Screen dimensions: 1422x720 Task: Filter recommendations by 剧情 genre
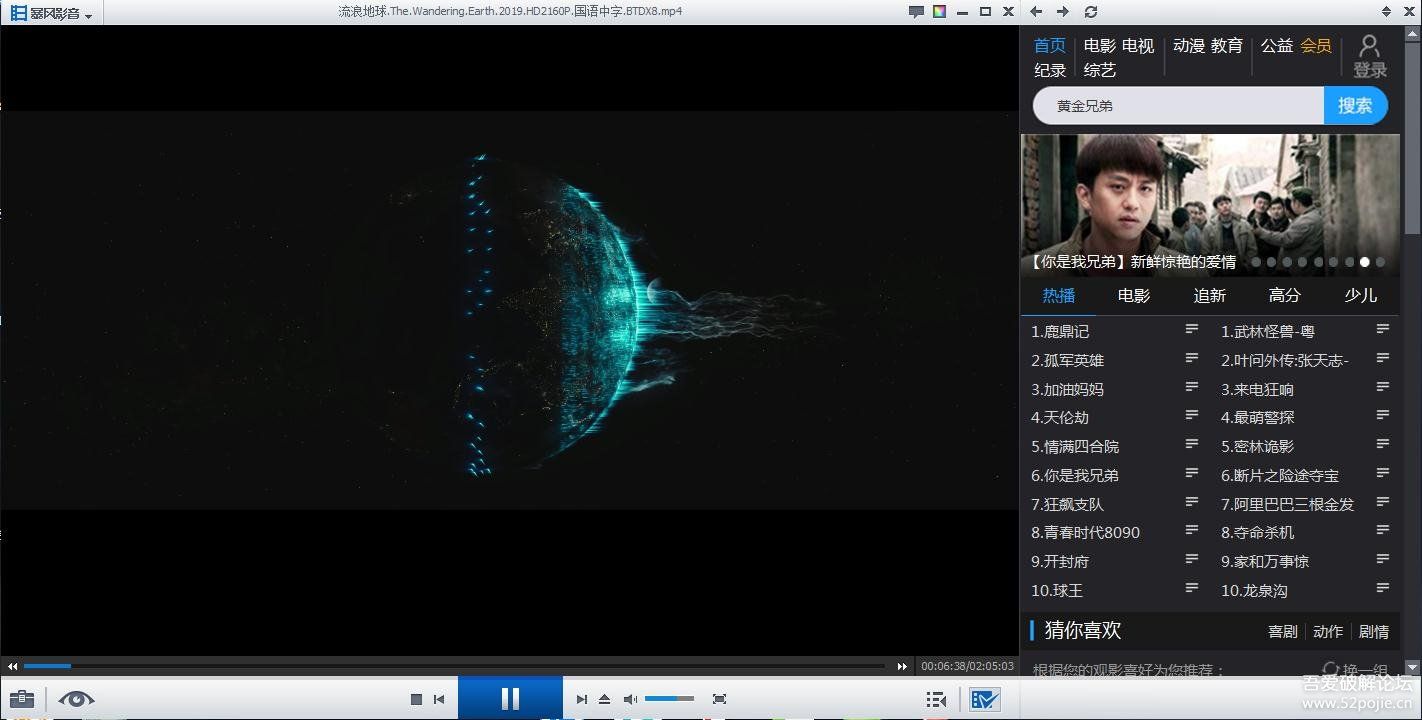coord(1374,632)
